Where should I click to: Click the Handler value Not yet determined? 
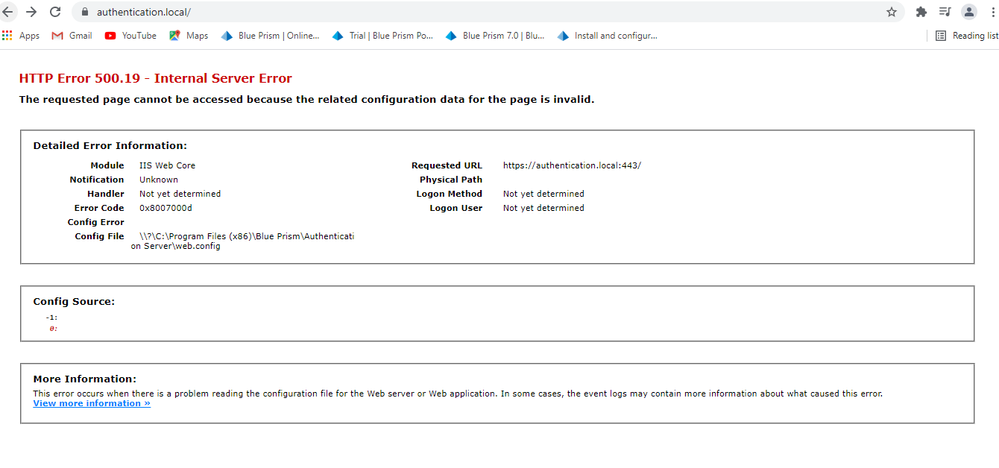(180, 194)
